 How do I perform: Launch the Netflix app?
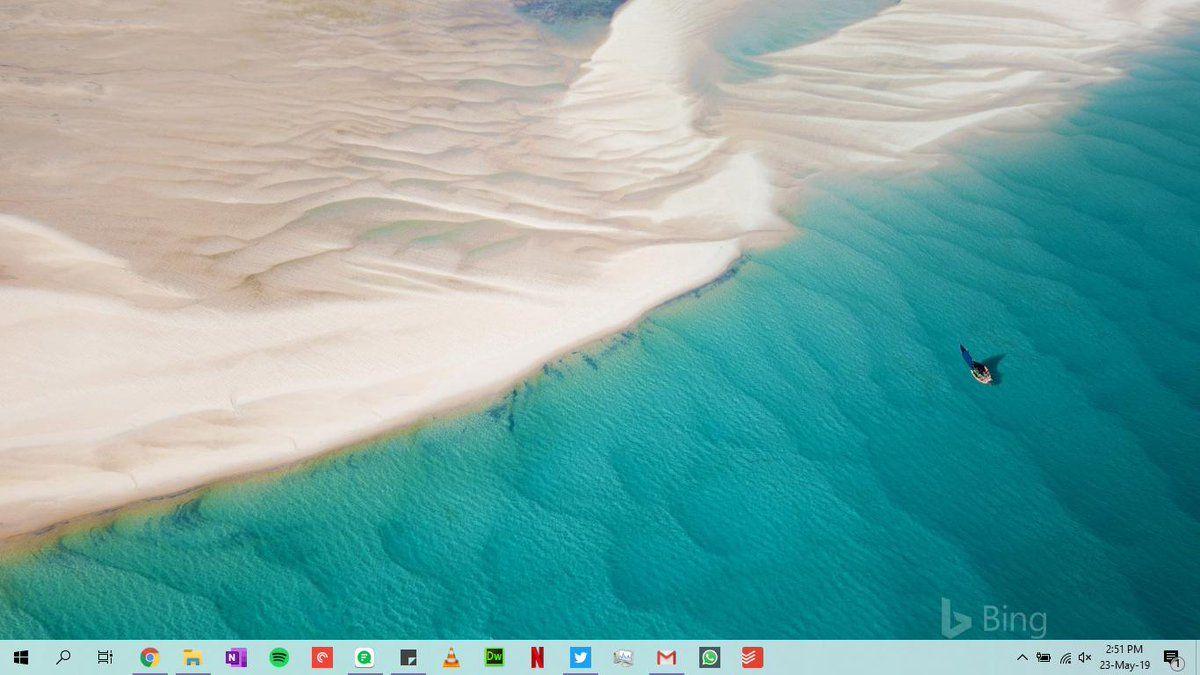point(536,658)
